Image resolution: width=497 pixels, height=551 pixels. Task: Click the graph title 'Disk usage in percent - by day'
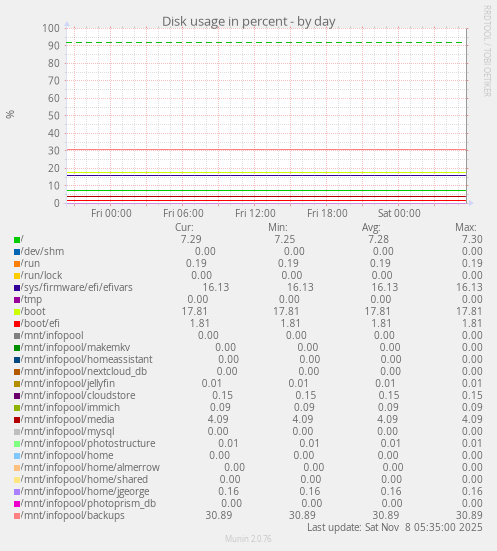point(248,21)
